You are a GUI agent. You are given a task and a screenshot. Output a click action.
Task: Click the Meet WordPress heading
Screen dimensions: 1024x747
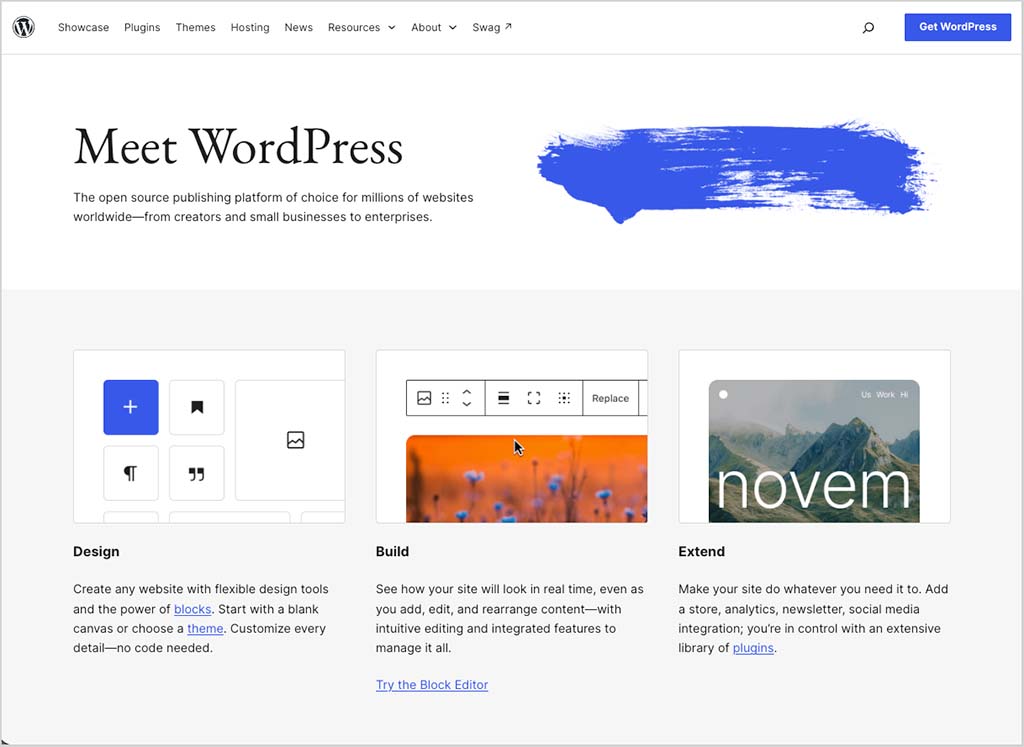pyautogui.click(x=238, y=147)
